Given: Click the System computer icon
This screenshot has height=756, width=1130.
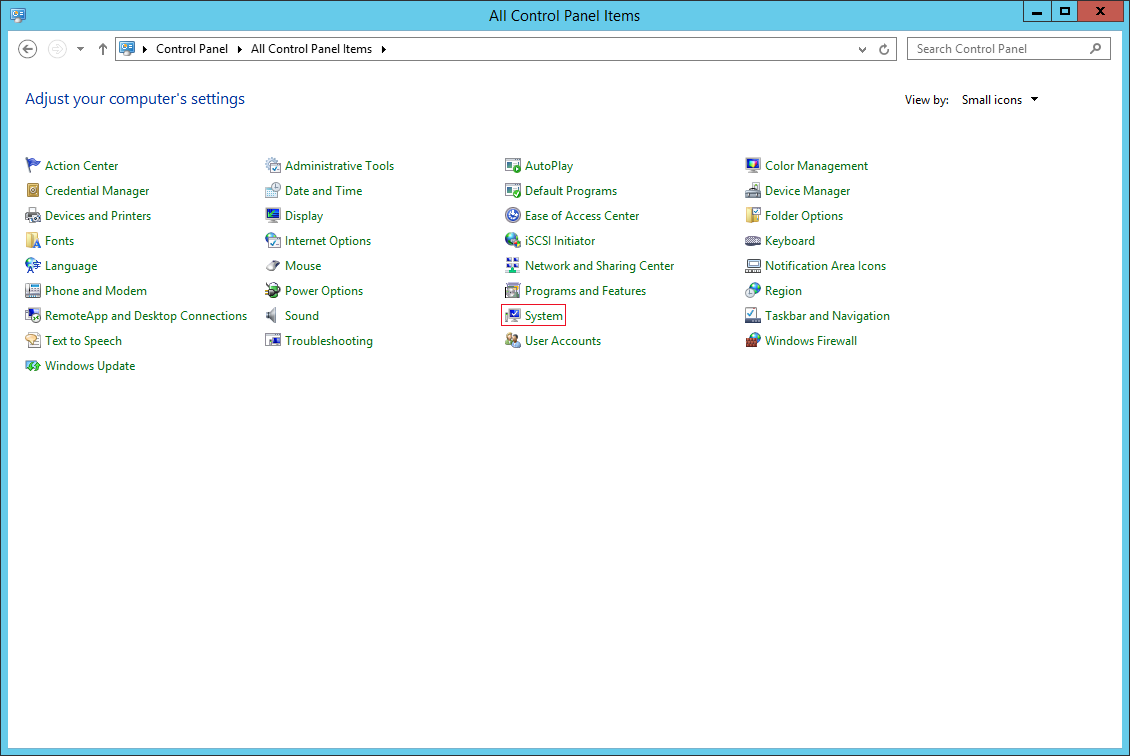Looking at the screenshot, I should [x=512, y=316].
